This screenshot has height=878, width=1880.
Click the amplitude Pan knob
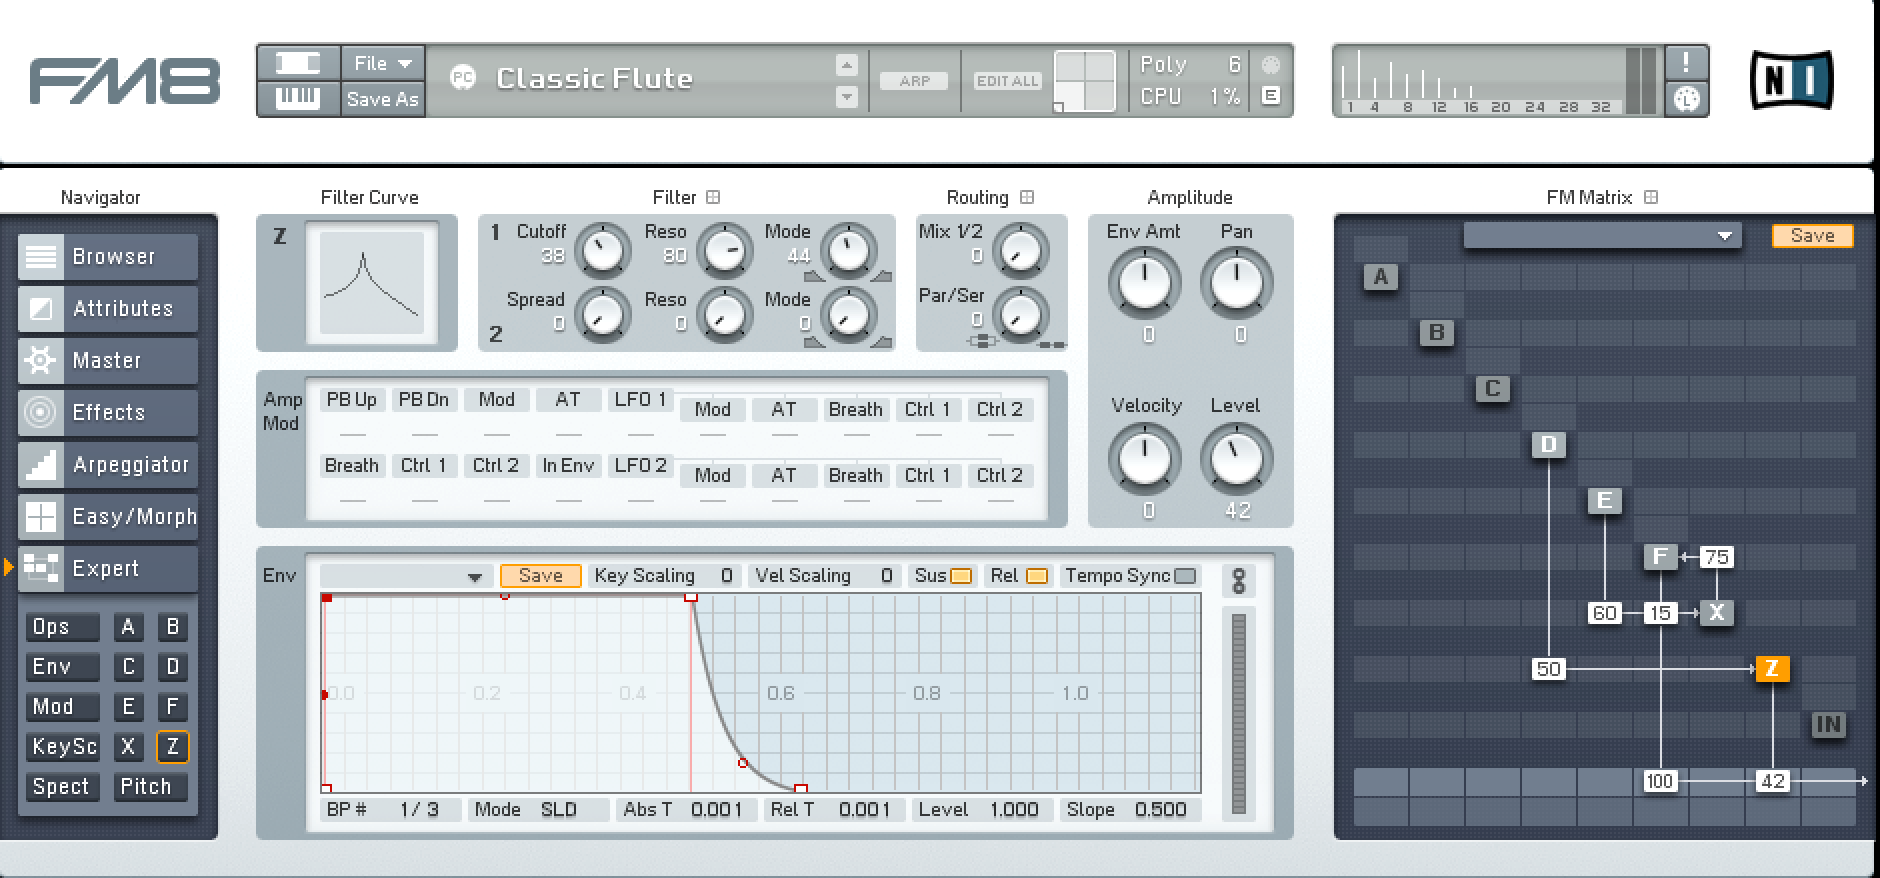pyautogui.click(x=1237, y=282)
